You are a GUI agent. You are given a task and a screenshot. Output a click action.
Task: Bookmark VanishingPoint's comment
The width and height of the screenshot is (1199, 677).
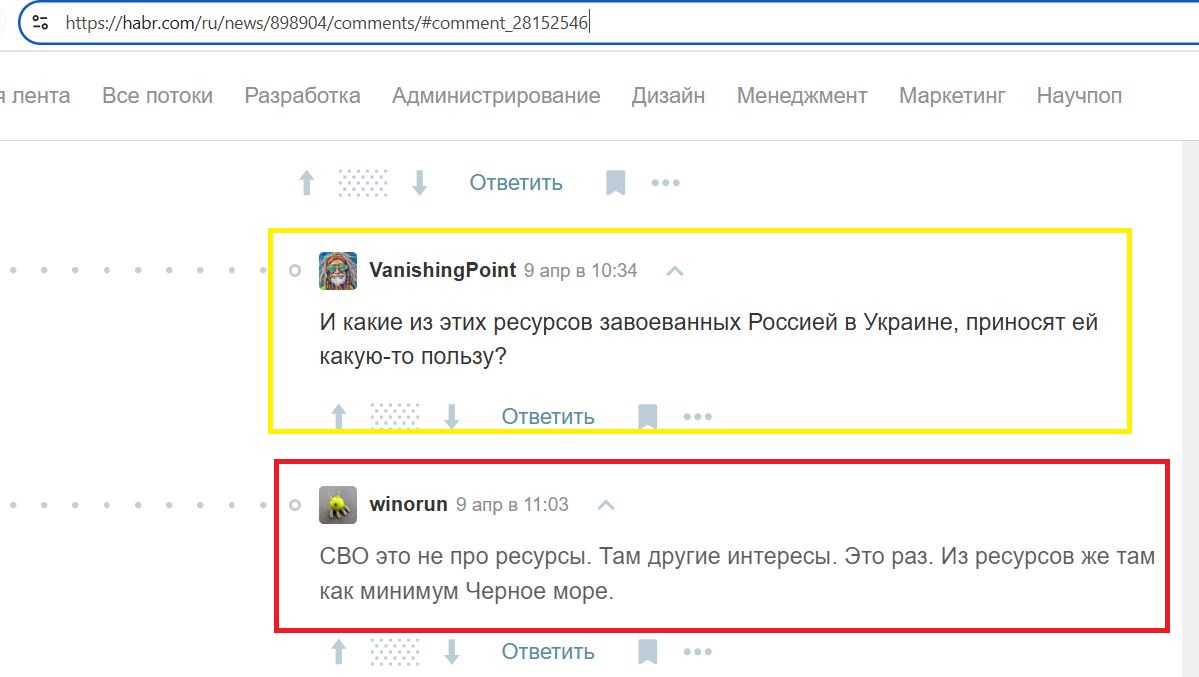(x=648, y=417)
